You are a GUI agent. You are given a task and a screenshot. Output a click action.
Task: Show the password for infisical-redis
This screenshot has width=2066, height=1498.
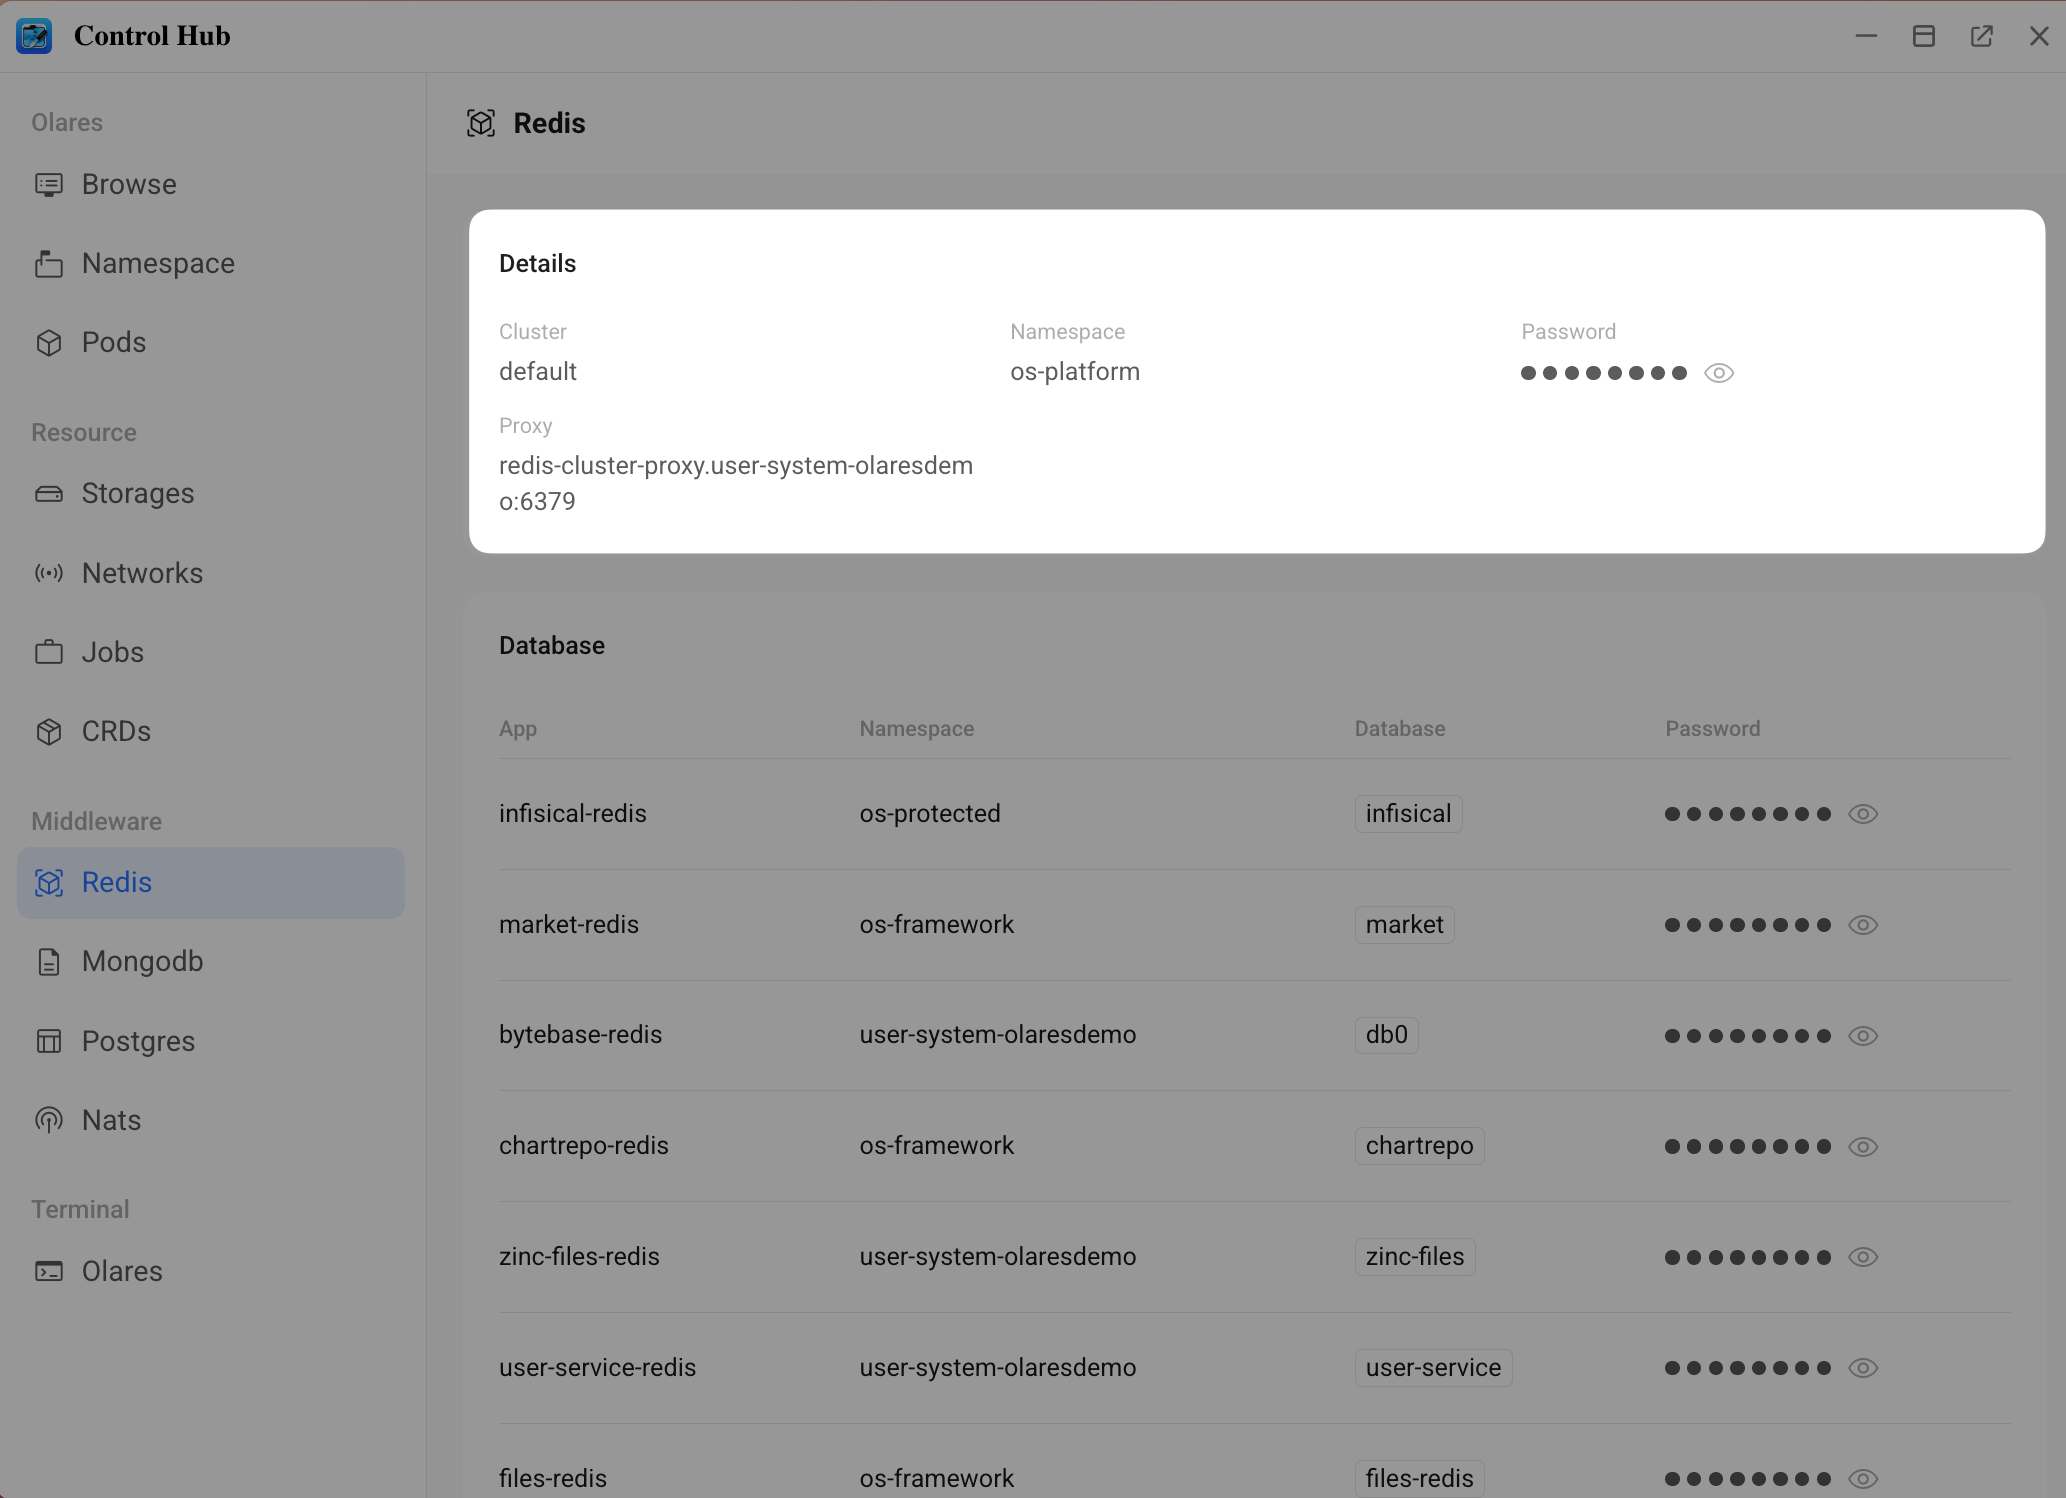(x=1864, y=813)
